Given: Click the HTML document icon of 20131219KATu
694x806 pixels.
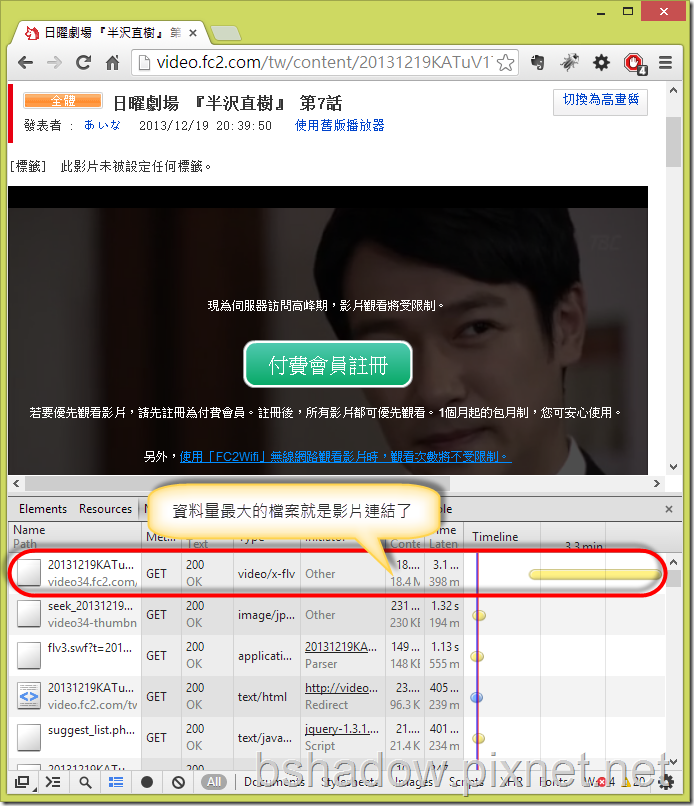Looking at the screenshot, I should point(29,697).
